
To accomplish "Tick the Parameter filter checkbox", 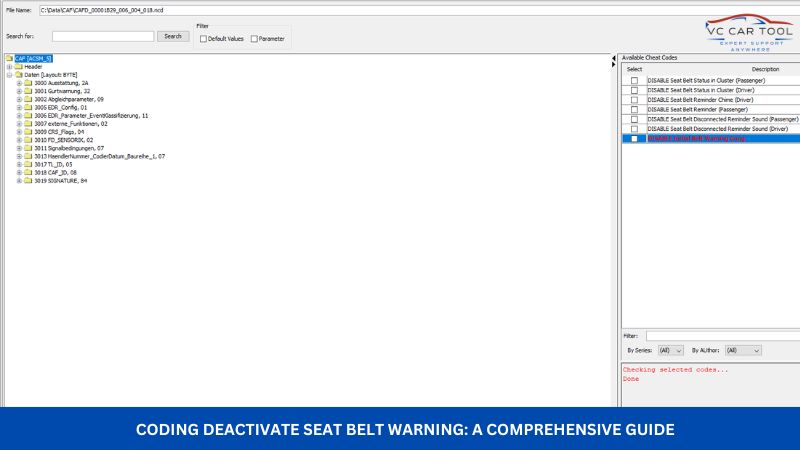I will click(254, 39).
